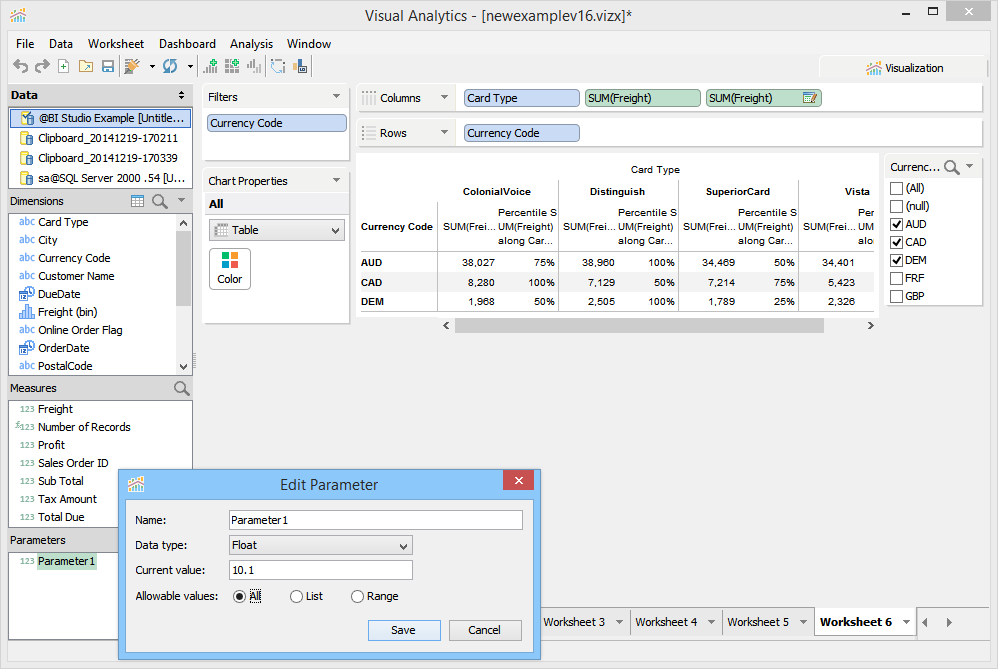Expand the Columns shelf dropdown arrow

click(x=444, y=98)
